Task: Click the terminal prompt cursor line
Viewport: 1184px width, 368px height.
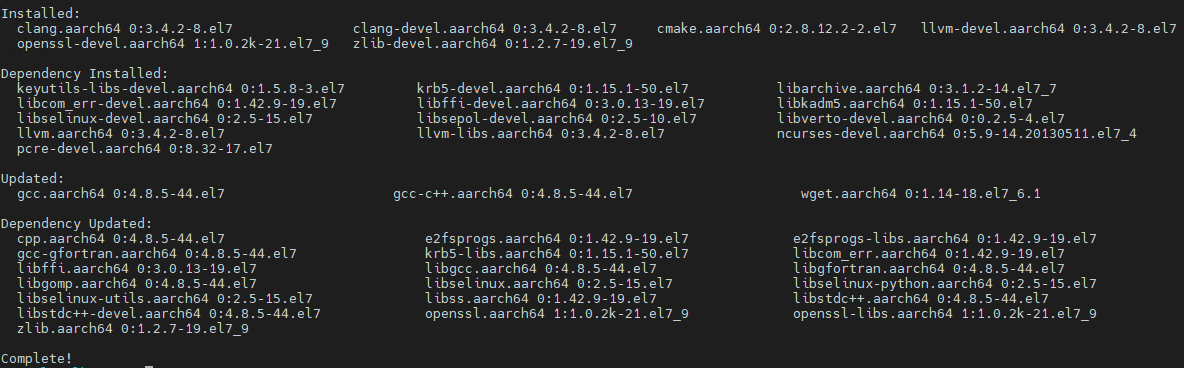Action: click(x=76, y=367)
